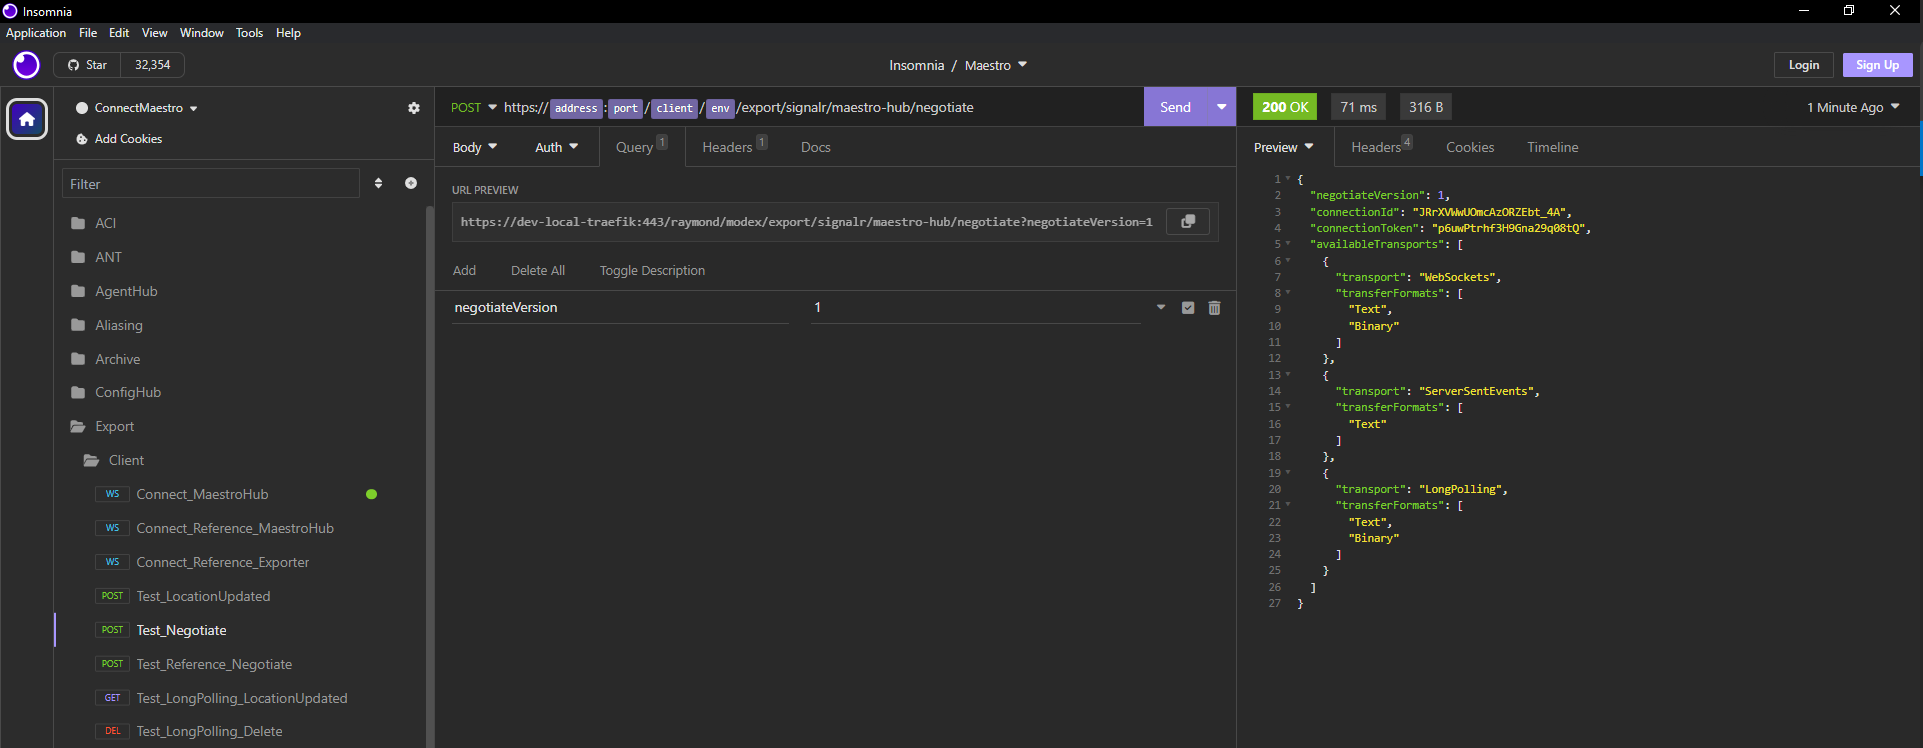Switch to the request Headers tab
Image resolution: width=1923 pixels, height=748 pixels.
(734, 147)
